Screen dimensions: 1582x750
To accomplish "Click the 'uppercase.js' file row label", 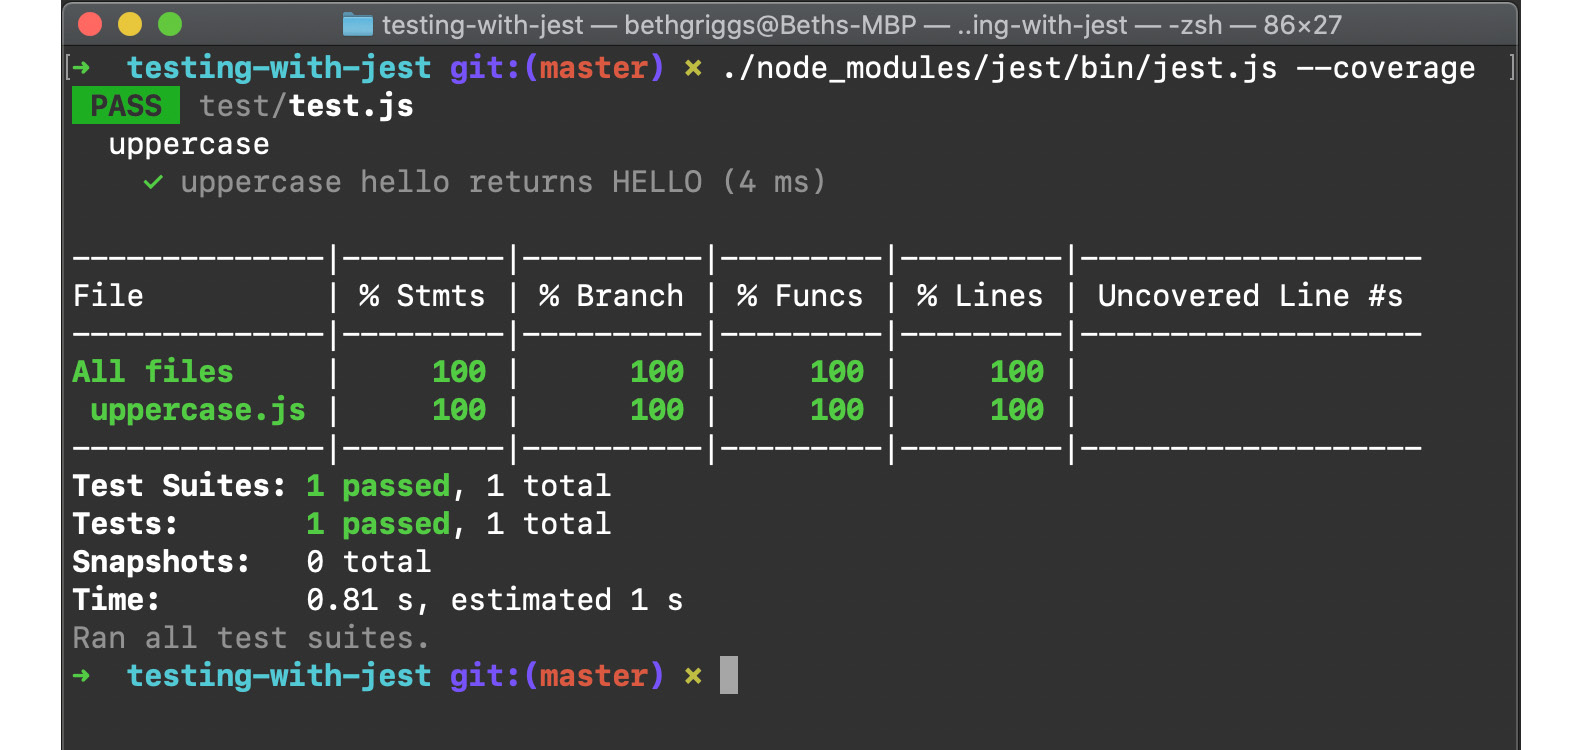I will point(198,410).
